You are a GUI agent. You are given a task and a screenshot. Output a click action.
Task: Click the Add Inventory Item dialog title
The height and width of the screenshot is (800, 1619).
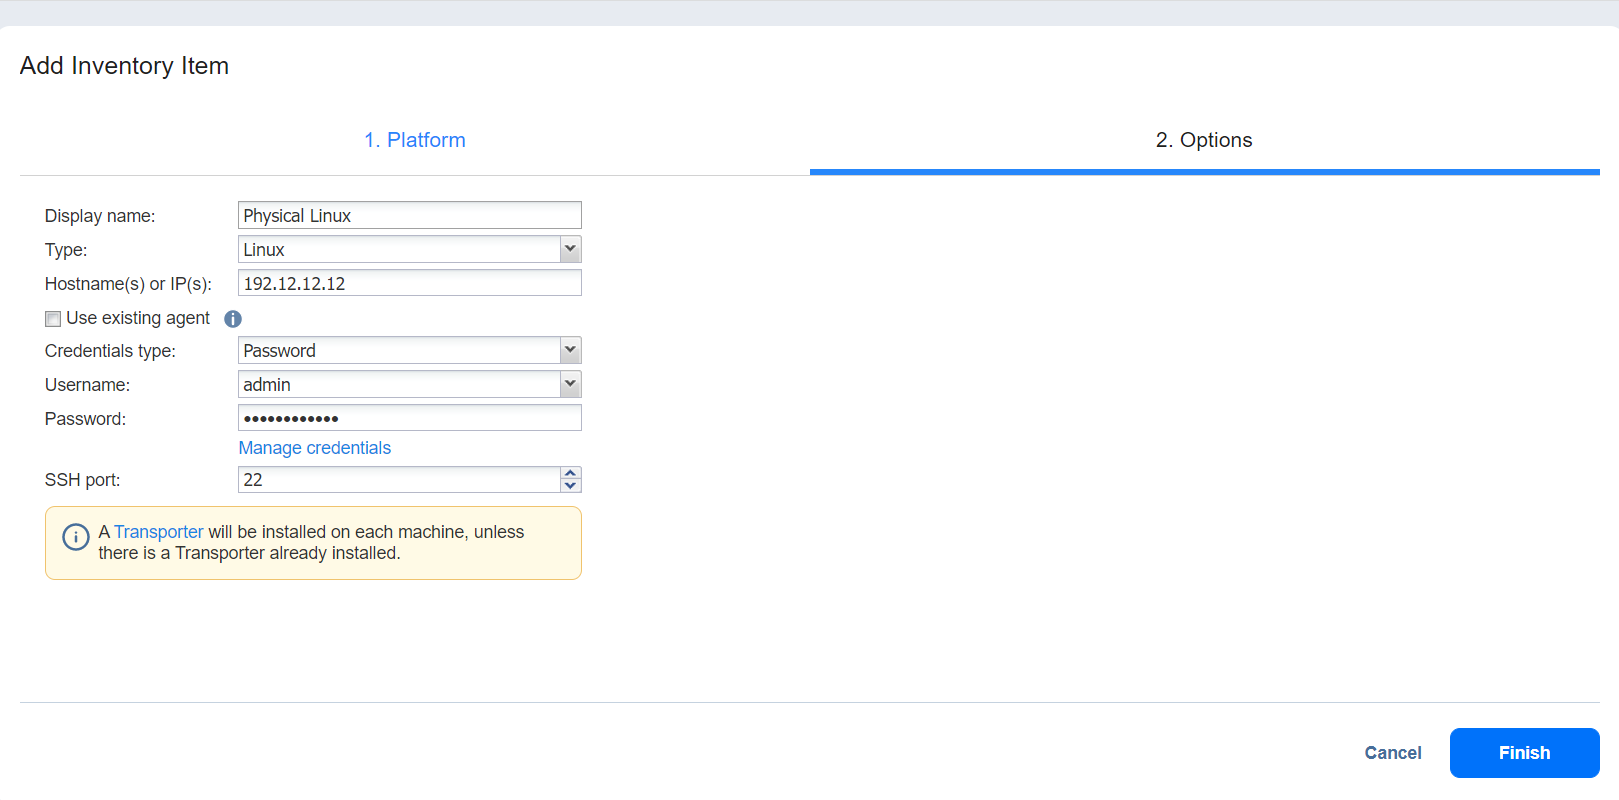(x=124, y=66)
